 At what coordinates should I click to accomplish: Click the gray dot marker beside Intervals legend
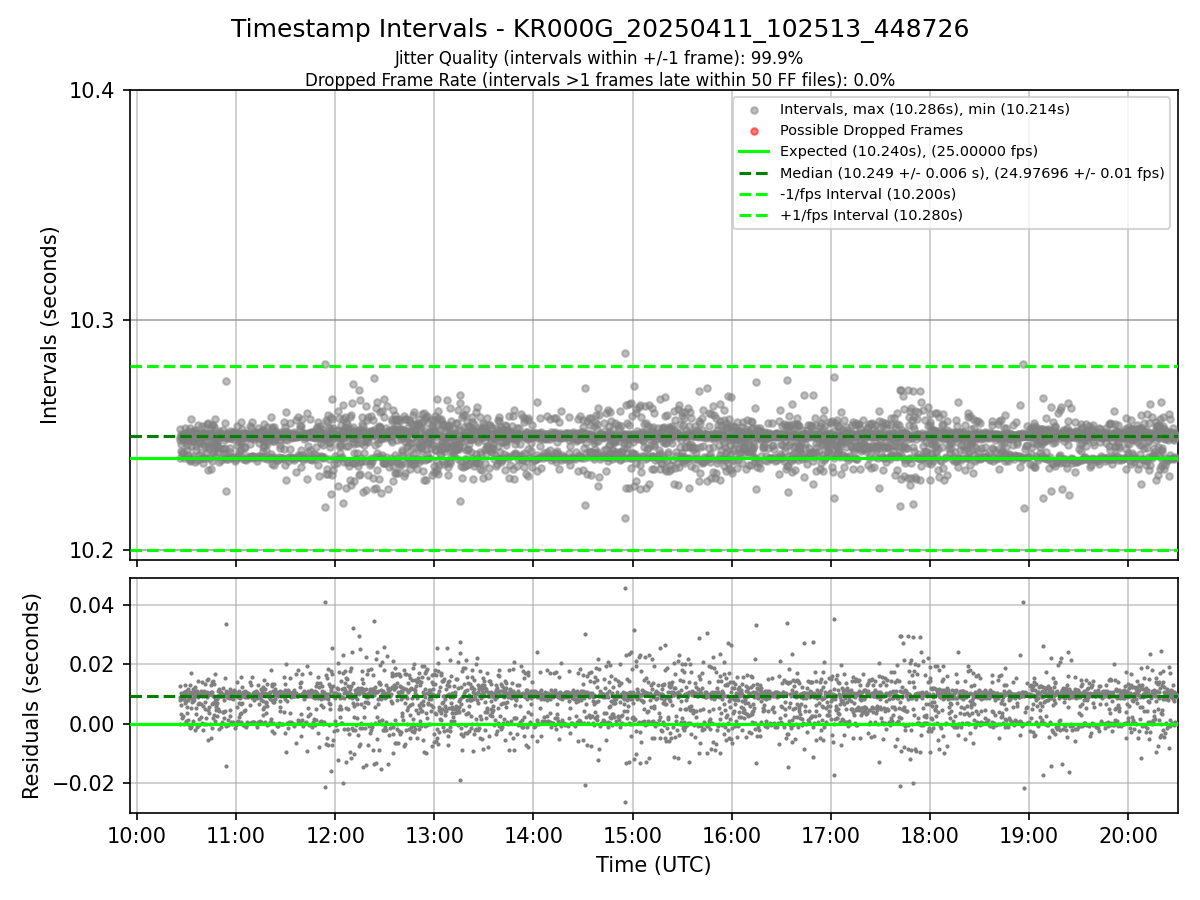coord(754,110)
